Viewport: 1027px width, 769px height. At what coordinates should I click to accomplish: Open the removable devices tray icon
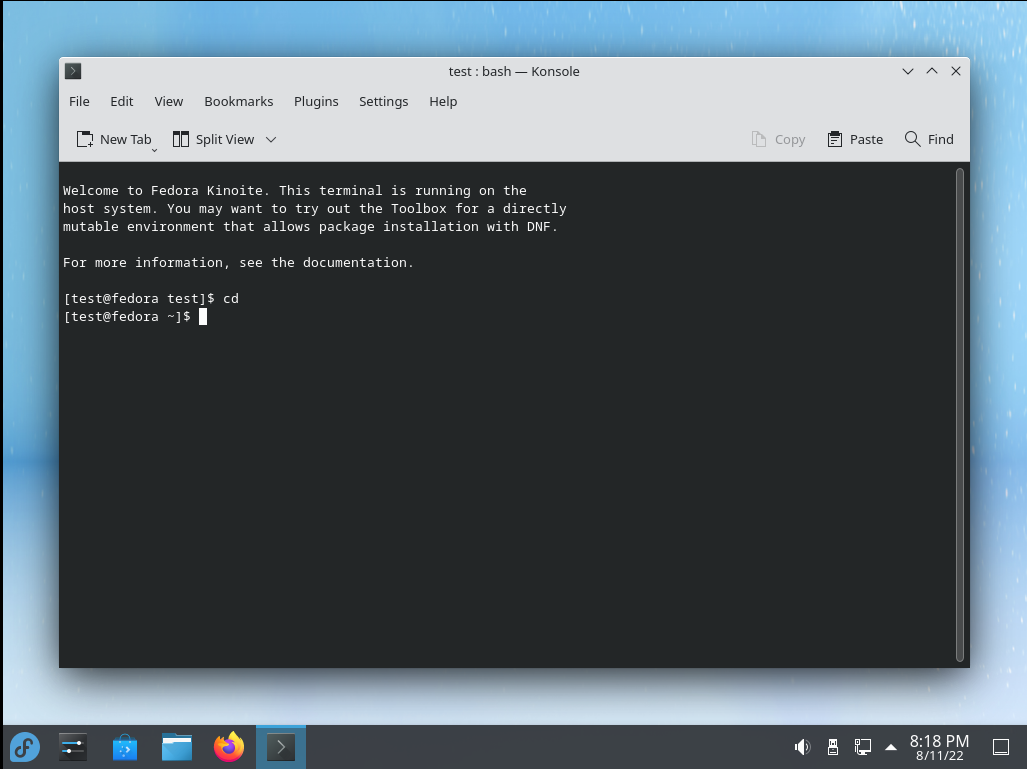[x=832, y=747]
